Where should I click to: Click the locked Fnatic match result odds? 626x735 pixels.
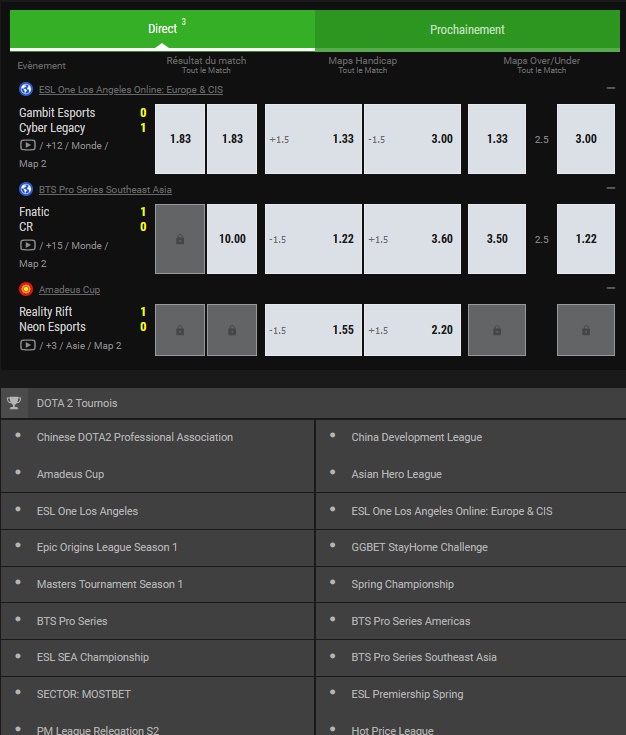[180, 239]
